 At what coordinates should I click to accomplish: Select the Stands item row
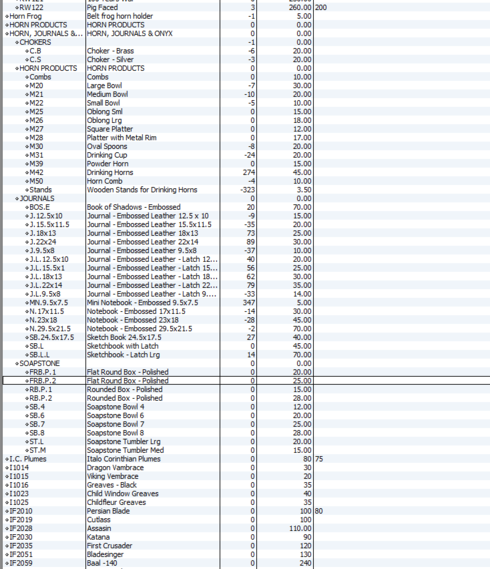click(245, 190)
